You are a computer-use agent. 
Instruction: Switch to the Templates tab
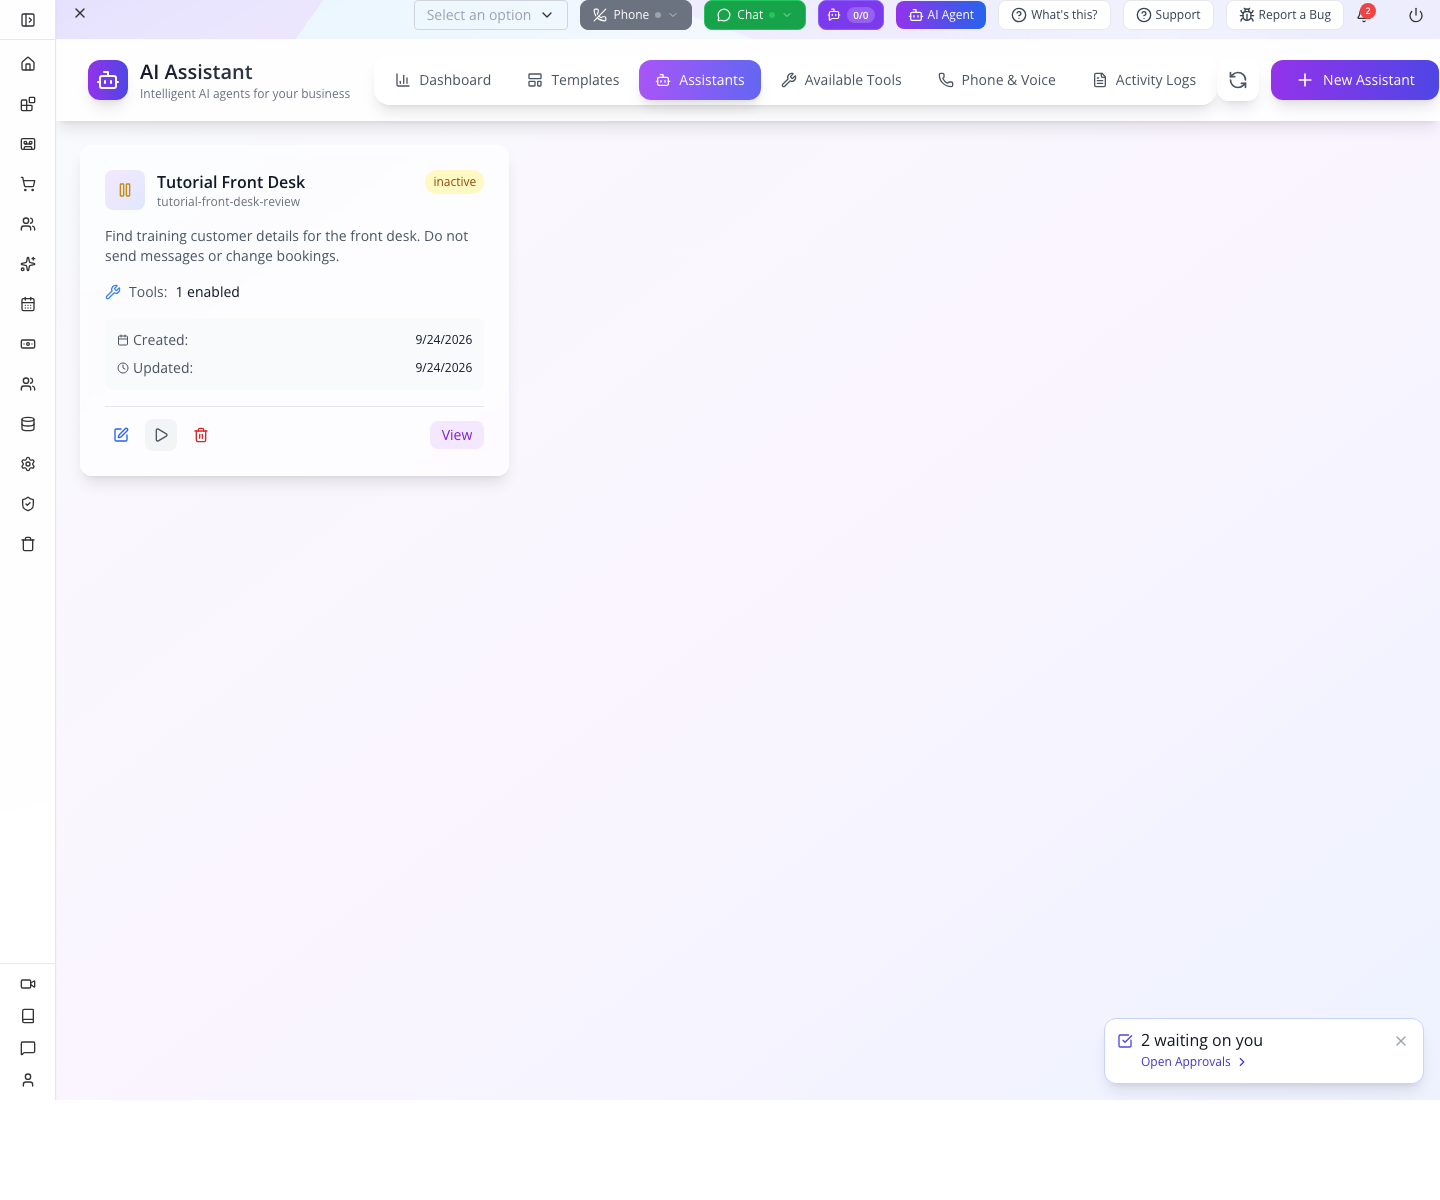click(574, 80)
